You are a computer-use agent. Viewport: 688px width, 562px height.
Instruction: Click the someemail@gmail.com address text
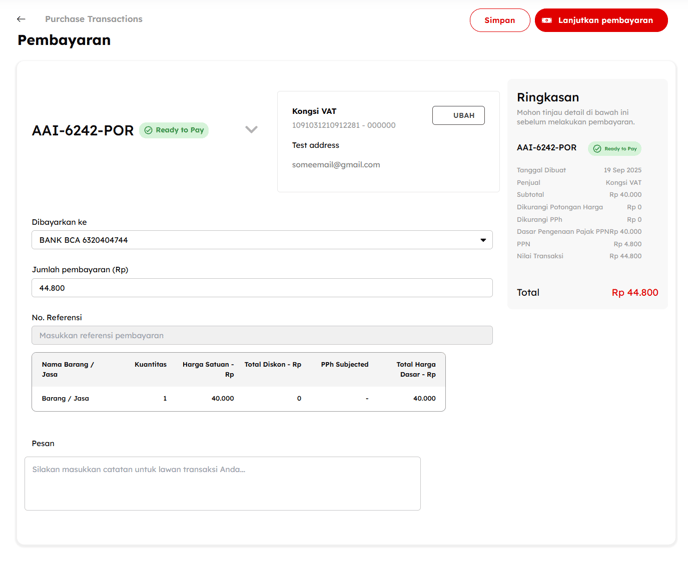point(336,165)
